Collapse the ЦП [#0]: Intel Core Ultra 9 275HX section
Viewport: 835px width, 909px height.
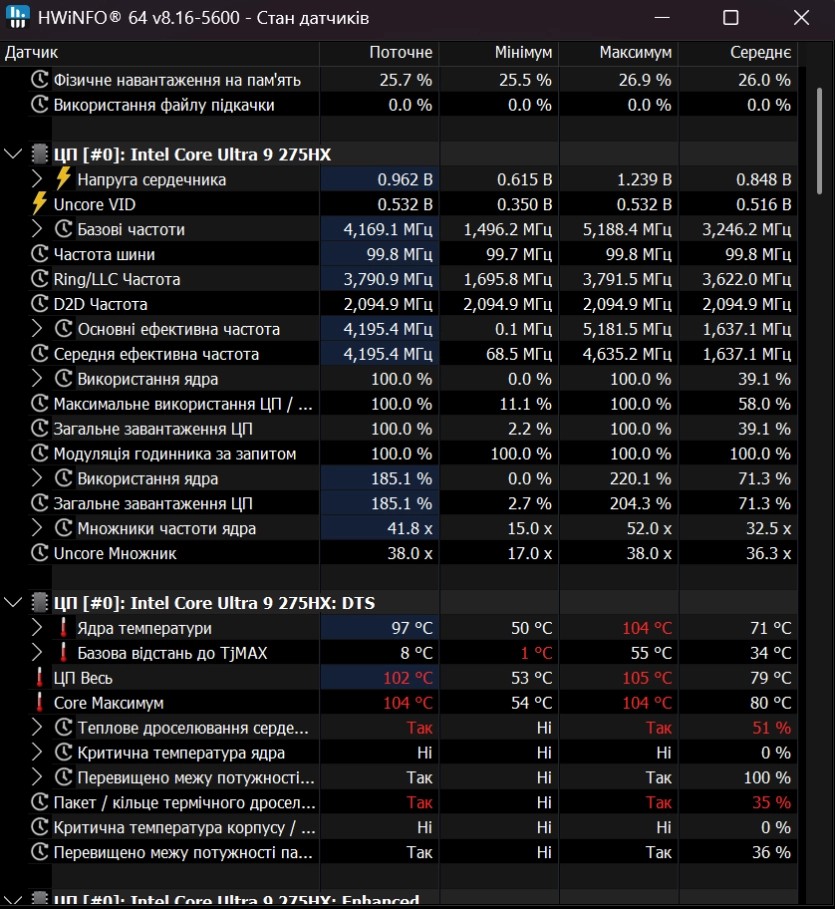(13, 154)
